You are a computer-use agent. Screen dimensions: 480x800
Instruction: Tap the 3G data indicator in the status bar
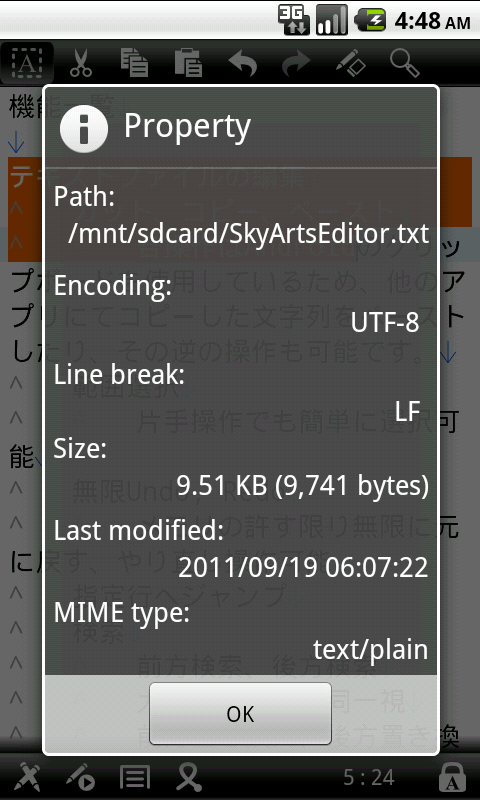point(294,20)
